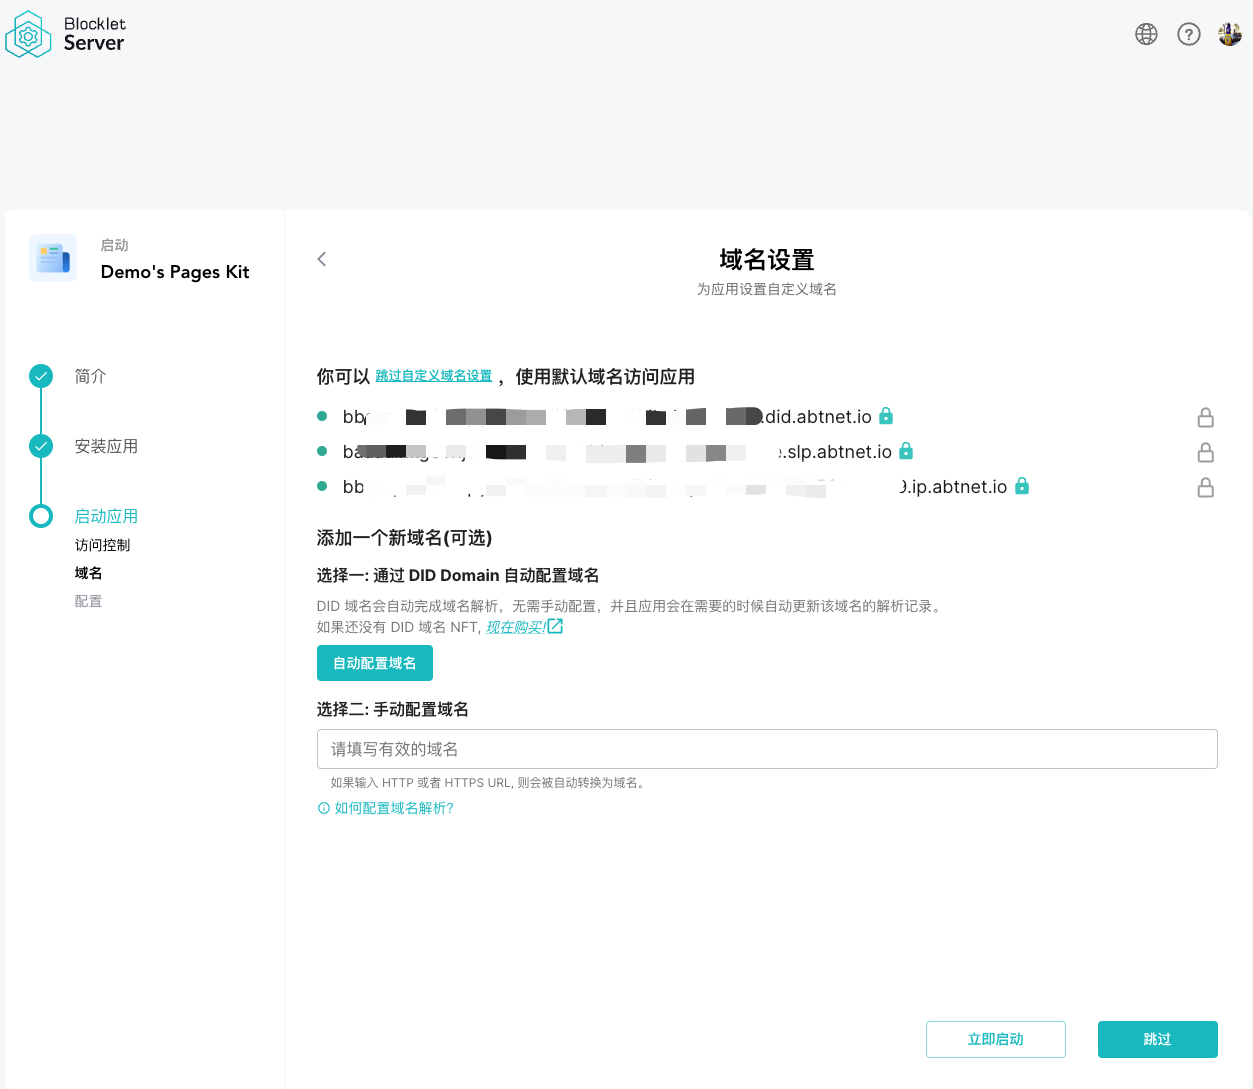Select the 简介 step in the sidebar
The image size is (1253, 1089).
point(90,376)
